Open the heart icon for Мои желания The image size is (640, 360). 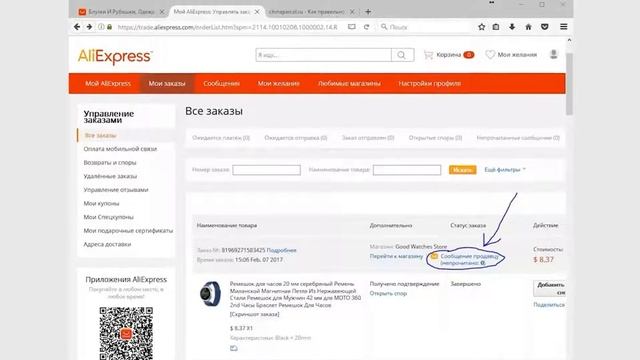tap(490, 55)
